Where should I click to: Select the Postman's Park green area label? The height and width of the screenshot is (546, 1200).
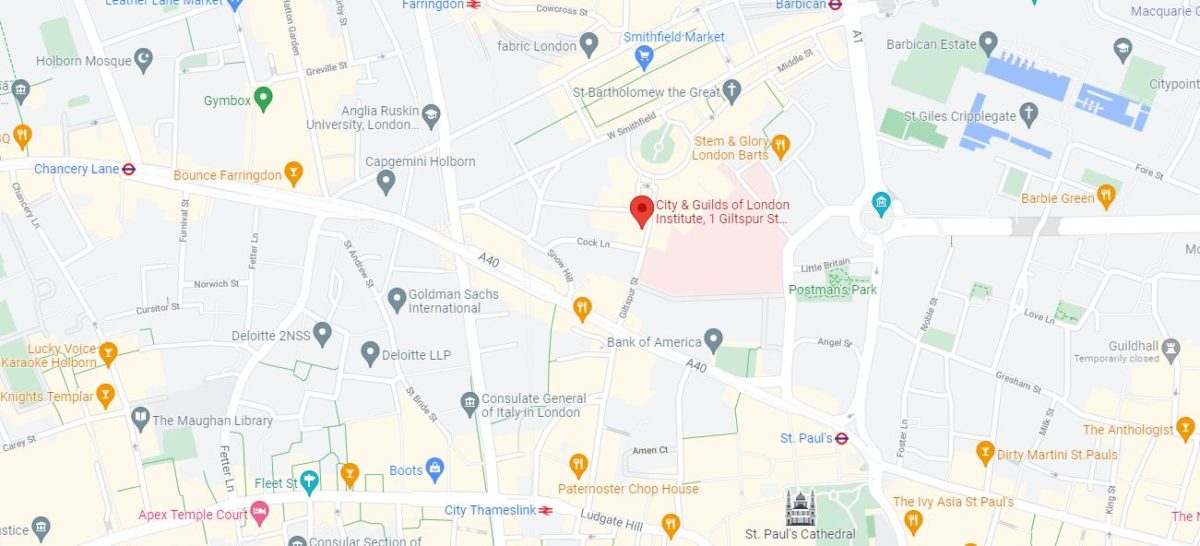(x=833, y=290)
